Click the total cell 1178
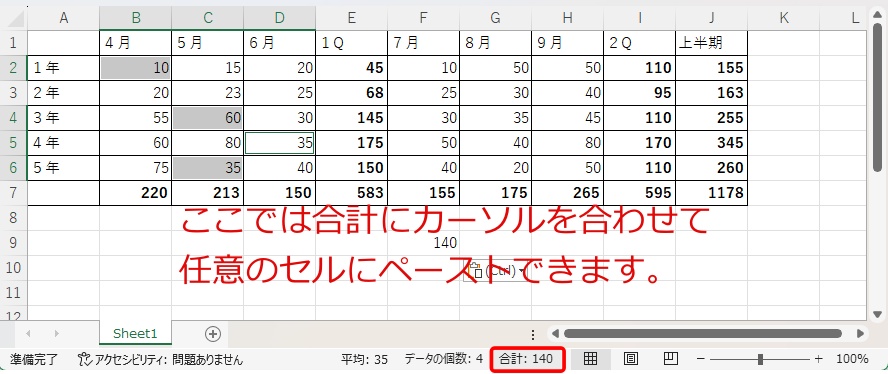This screenshot has height=374, width=888. coord(711,193)
